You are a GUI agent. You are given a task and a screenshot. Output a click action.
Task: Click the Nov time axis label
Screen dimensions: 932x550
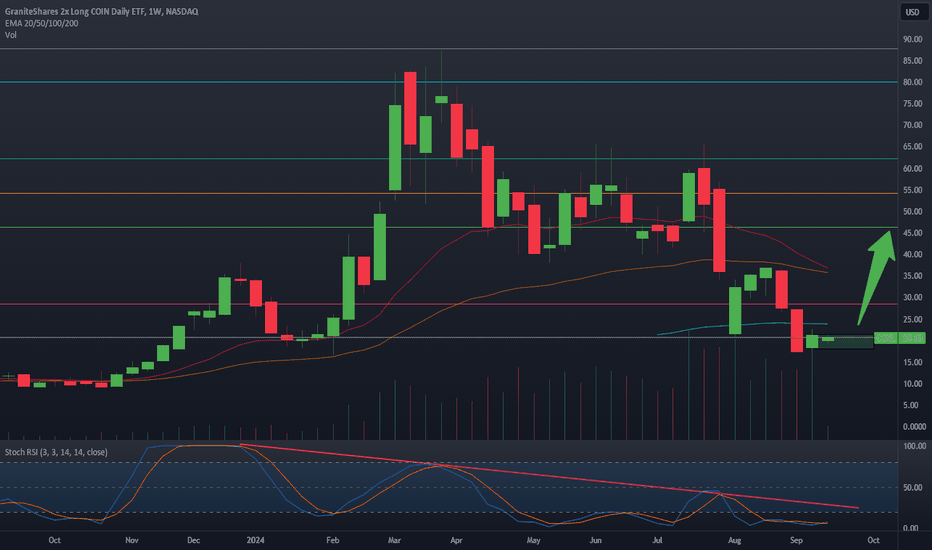(x=132, y=540)
